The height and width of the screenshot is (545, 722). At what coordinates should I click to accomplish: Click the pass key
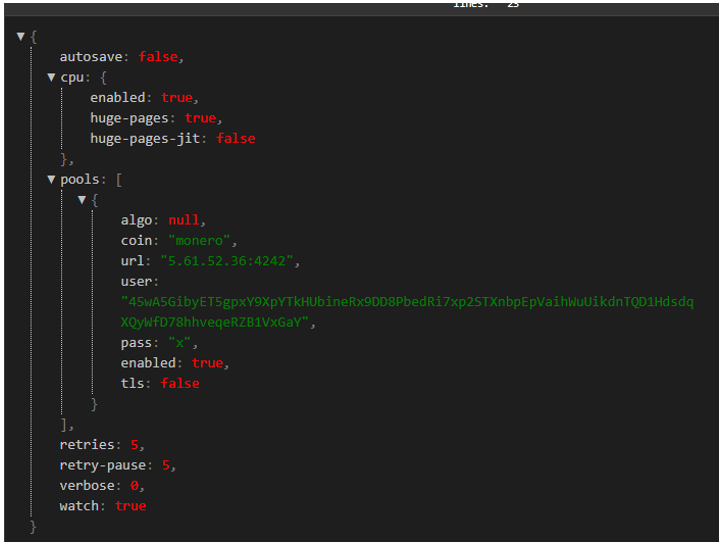click(136, 343)
